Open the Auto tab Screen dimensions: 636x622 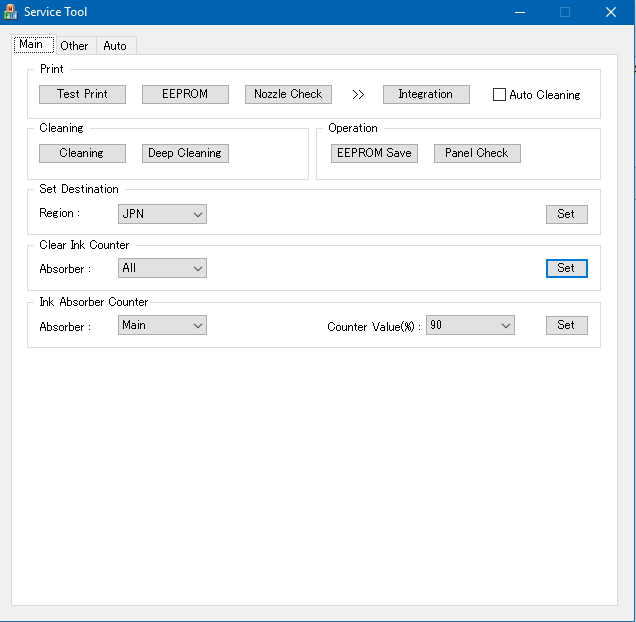click(115, 45)
